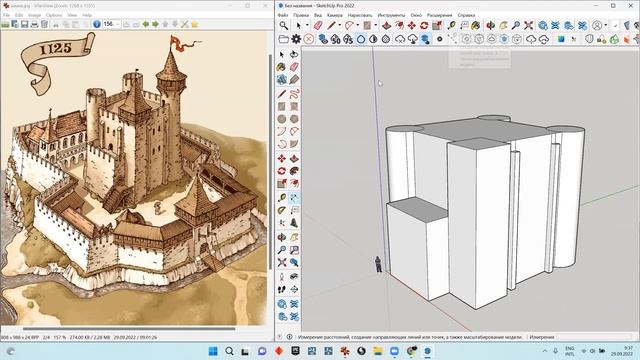Activate the Rotate tool in top toolbar
The width and height of the screenshot is (640, 360).
(x=424, y=25)
